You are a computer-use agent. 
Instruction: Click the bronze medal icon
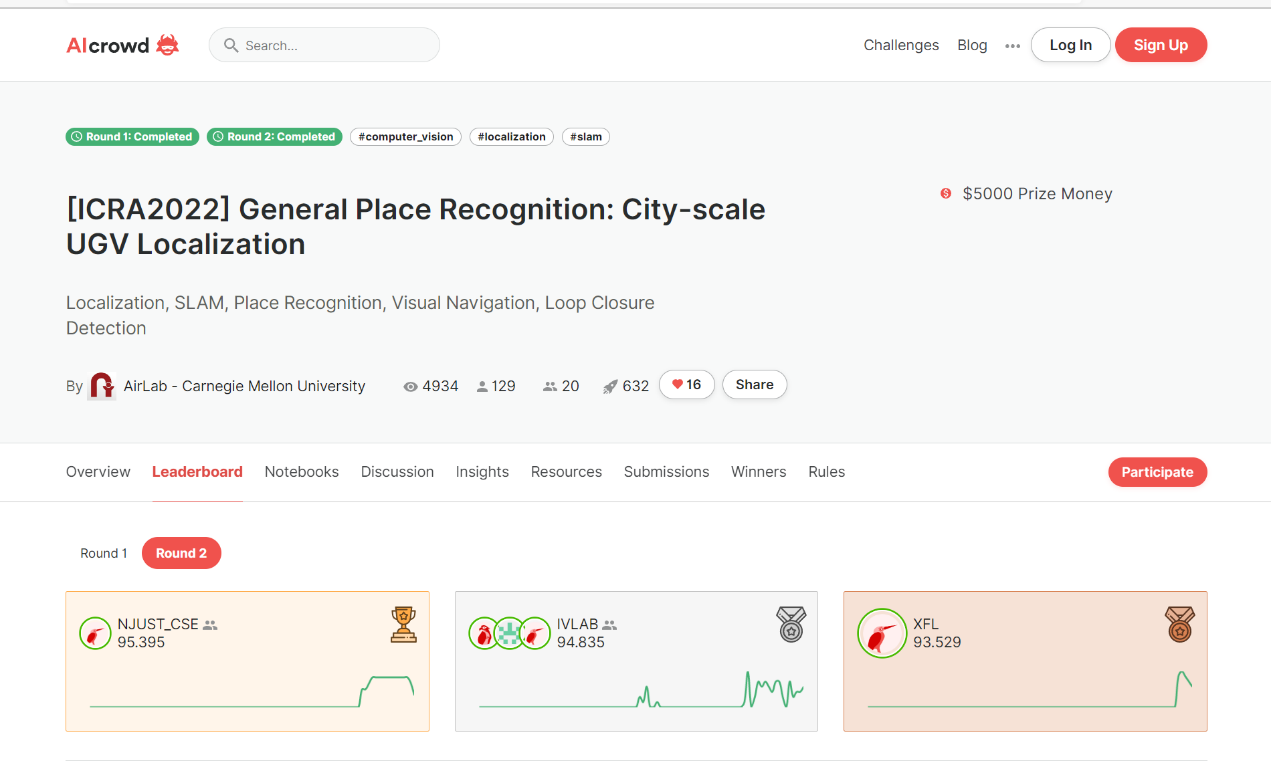pos(1179,624)
